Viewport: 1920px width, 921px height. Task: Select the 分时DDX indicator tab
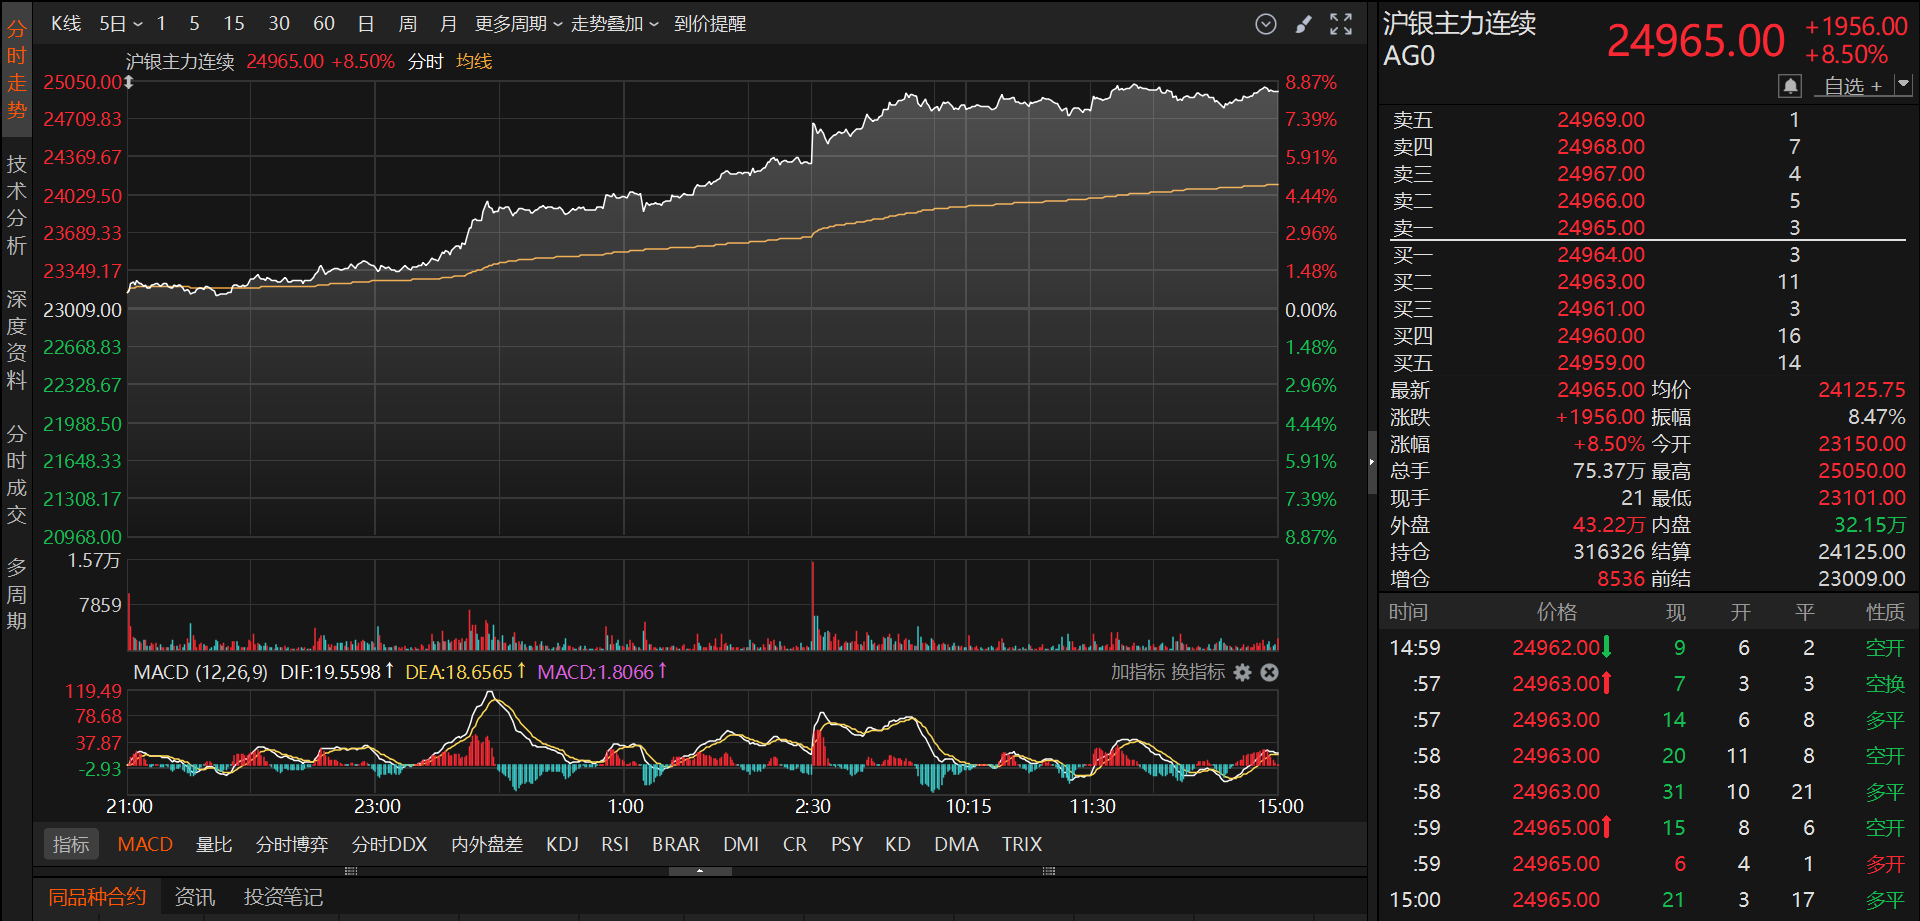389,844
